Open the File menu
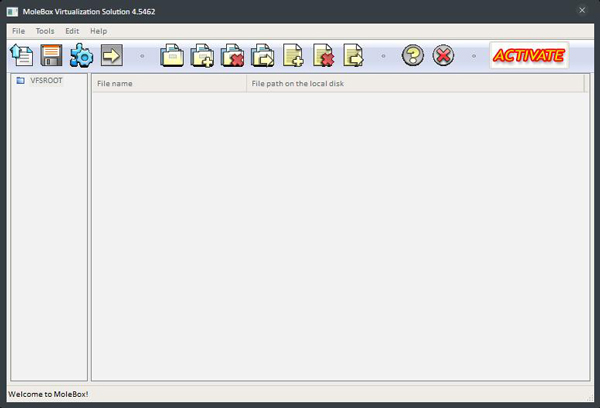 [x=18, y=31]
